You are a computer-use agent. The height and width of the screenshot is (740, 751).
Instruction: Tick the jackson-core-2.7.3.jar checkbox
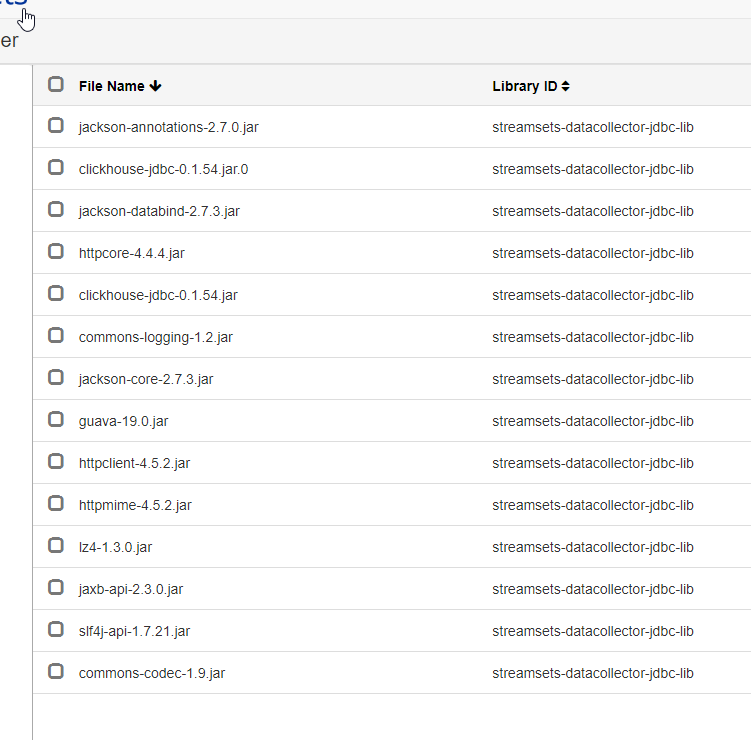[x=56, y=377]
